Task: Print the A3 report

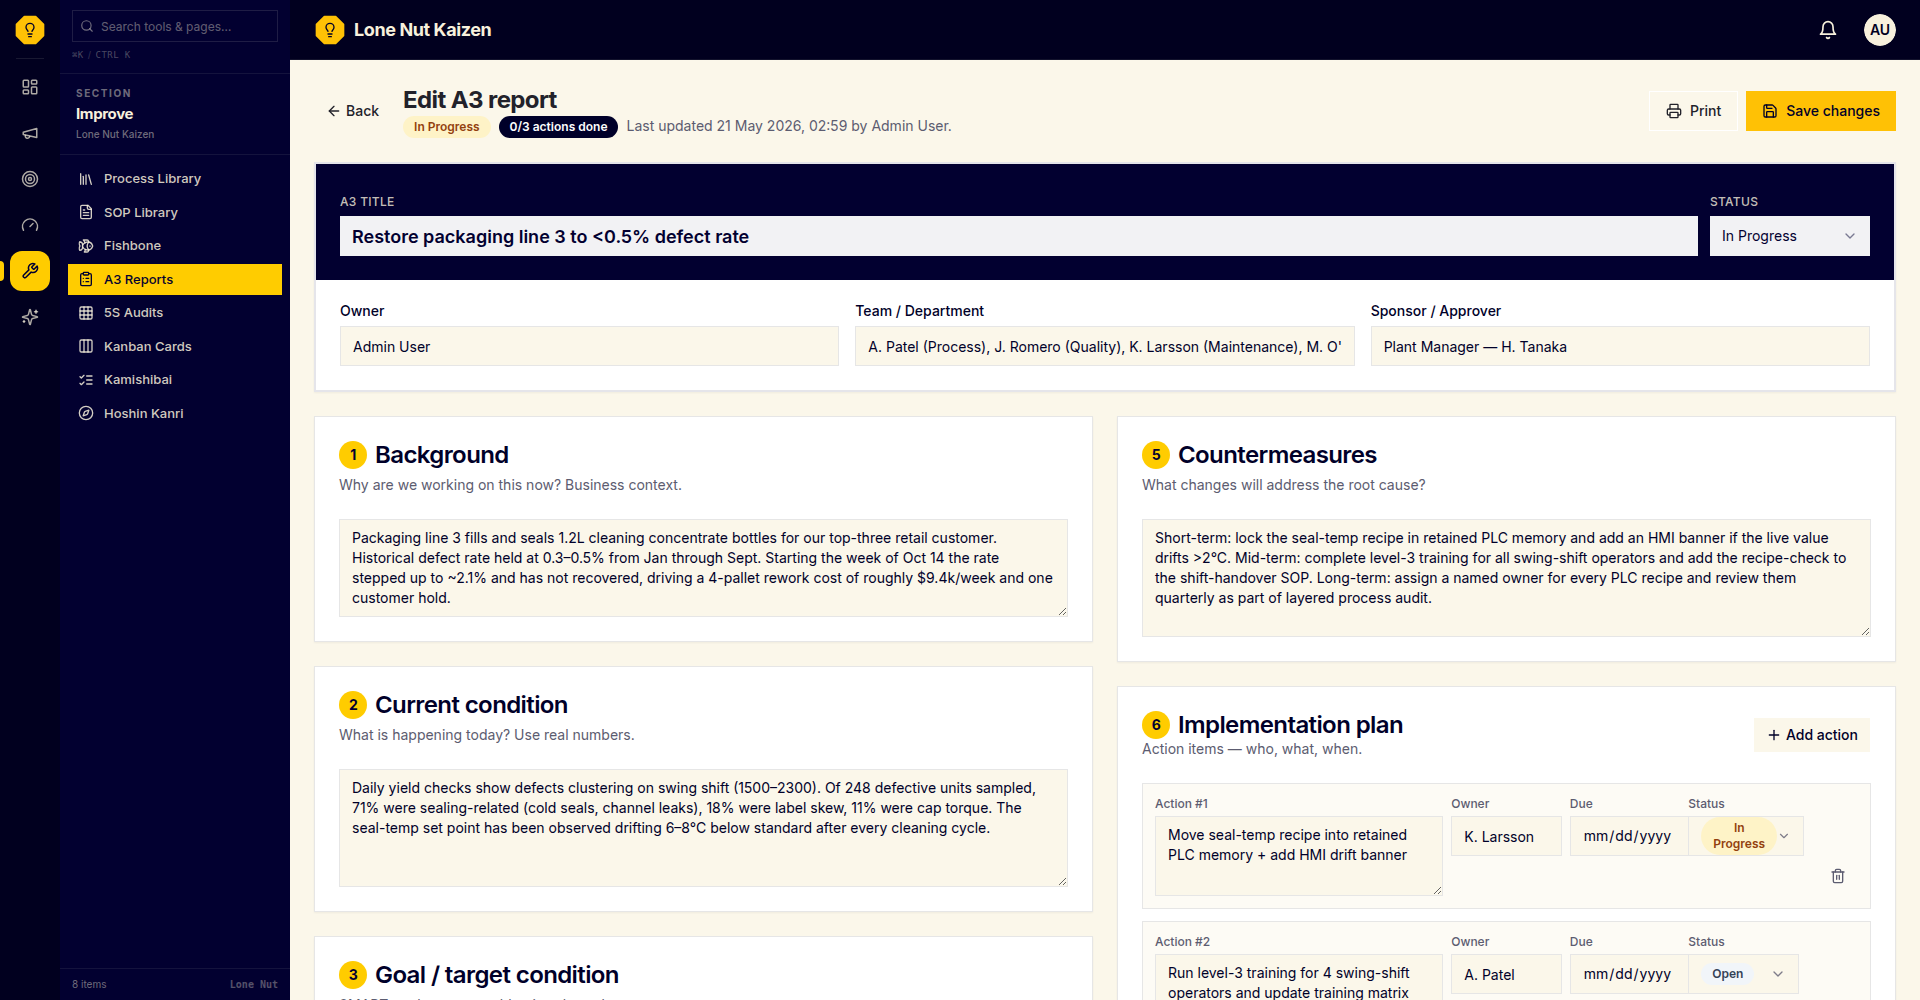Action: [x=1694, y=111]
